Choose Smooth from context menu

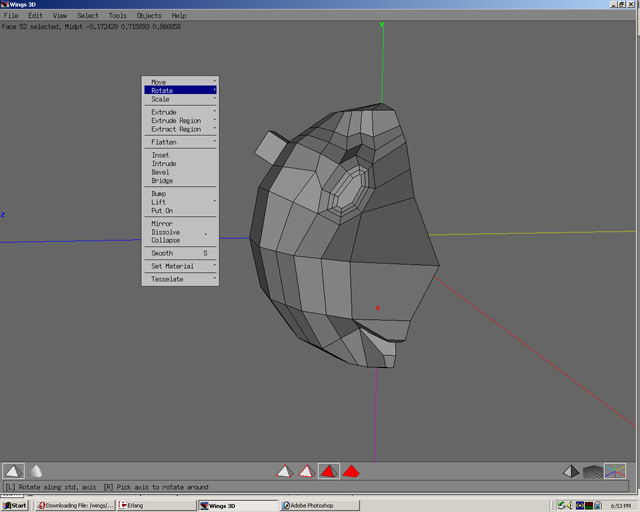(x=180, y=253)
